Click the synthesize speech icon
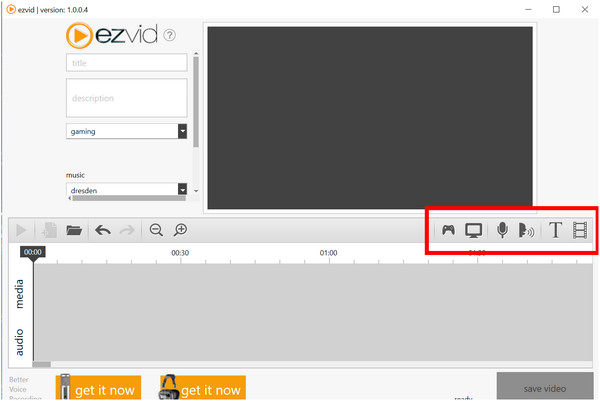This screenshot has height=401, width=600. coord(526,230)
